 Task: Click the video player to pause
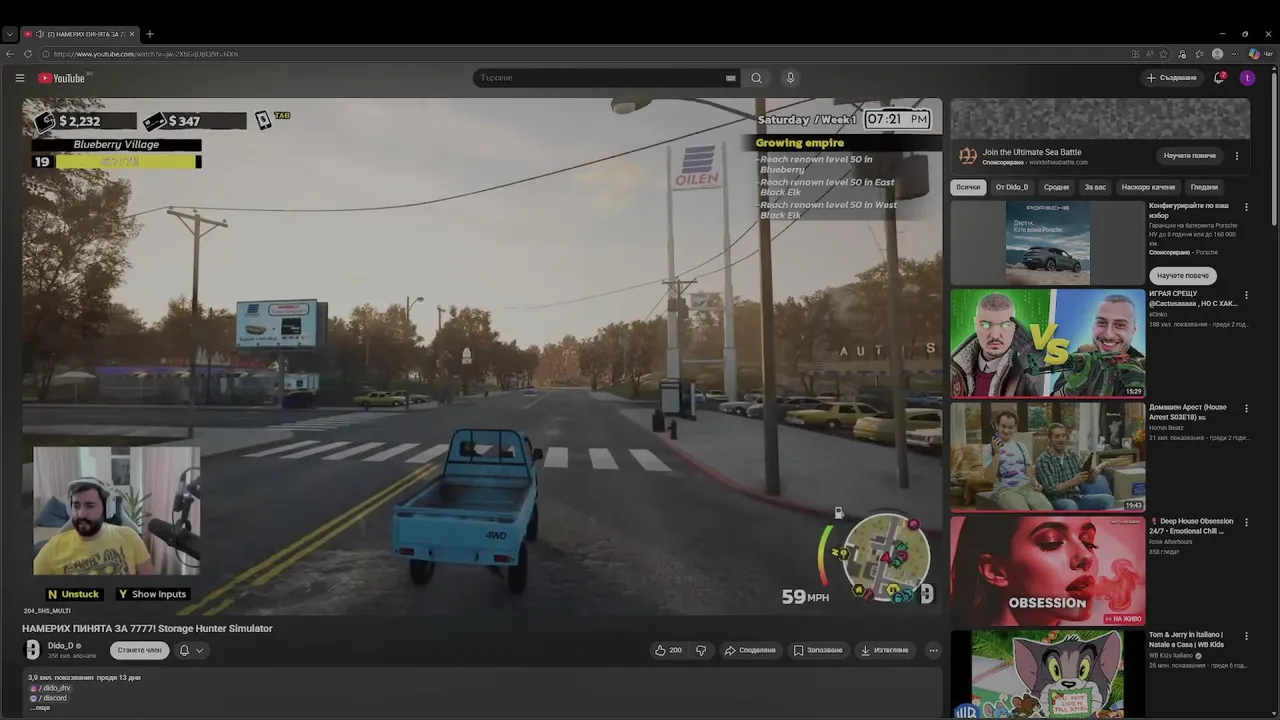coord(482,356)
